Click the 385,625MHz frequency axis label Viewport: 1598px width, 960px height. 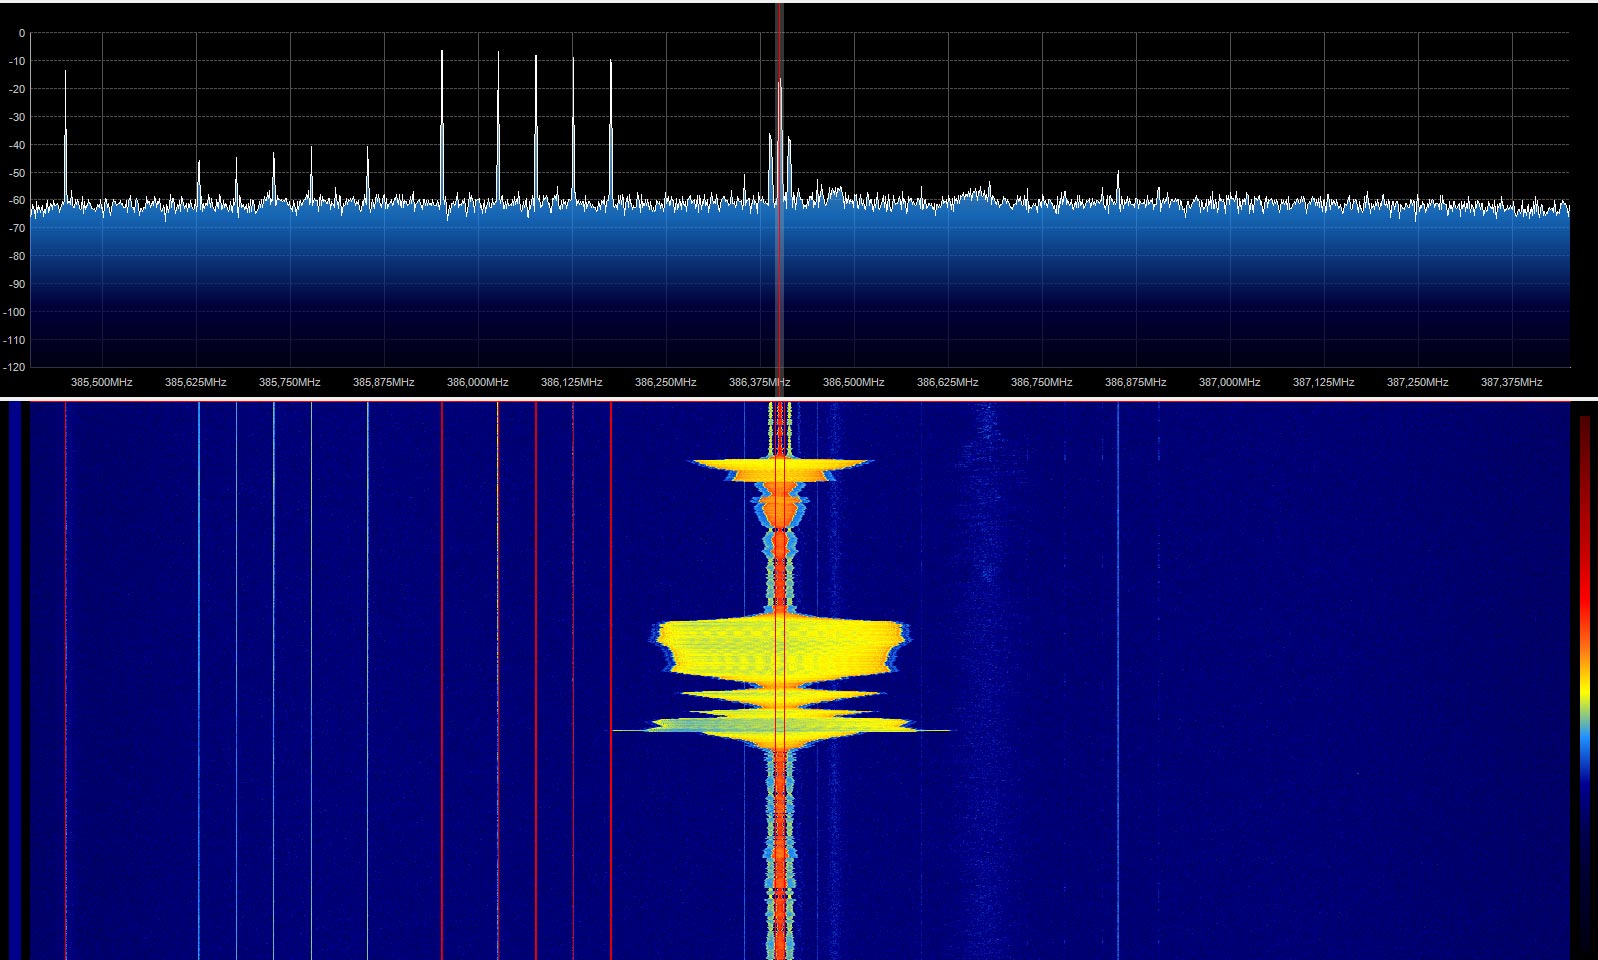[195, 382]
